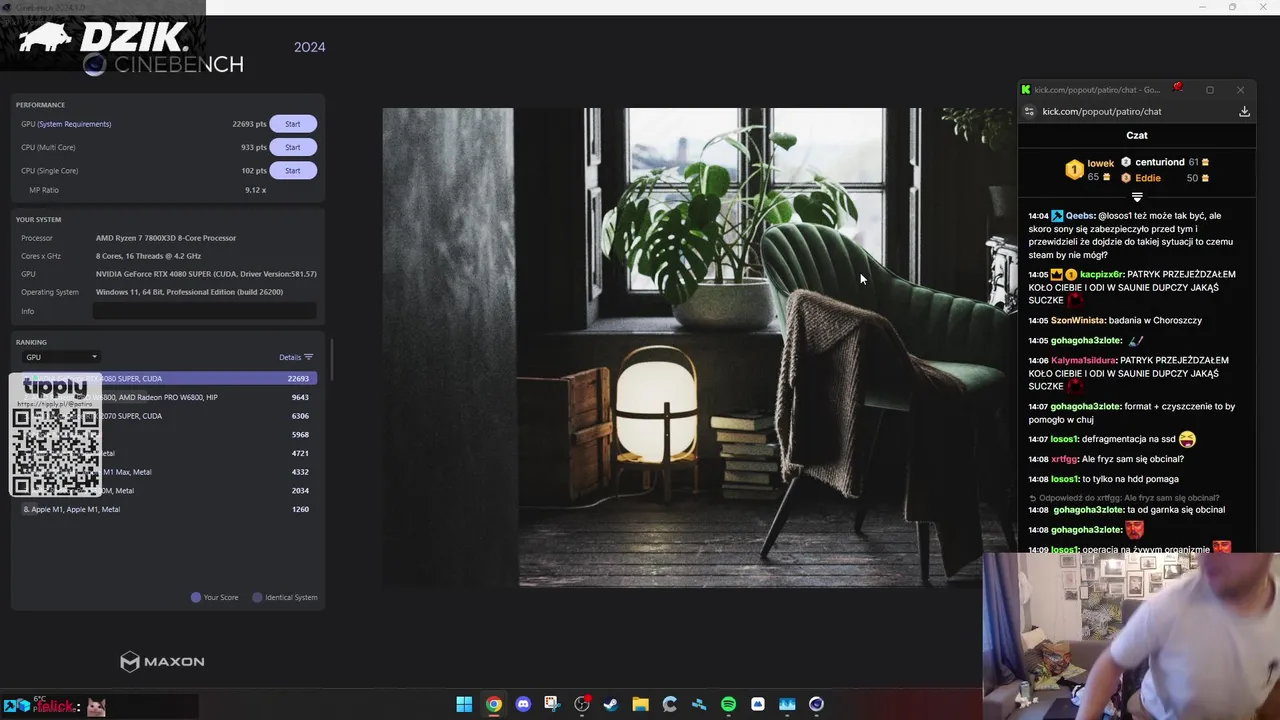Open the System Requirements link next to GPU
This screenshot has height=720, width=1280.
[x=74, y=124]
